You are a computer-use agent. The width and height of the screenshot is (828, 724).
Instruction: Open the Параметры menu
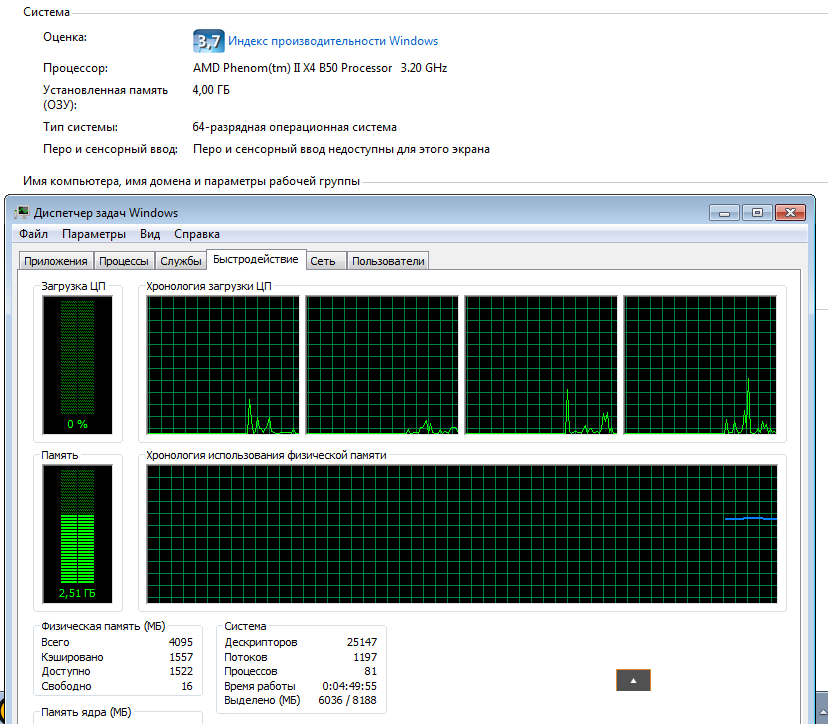pyautogui.click(x=94, y=234)
